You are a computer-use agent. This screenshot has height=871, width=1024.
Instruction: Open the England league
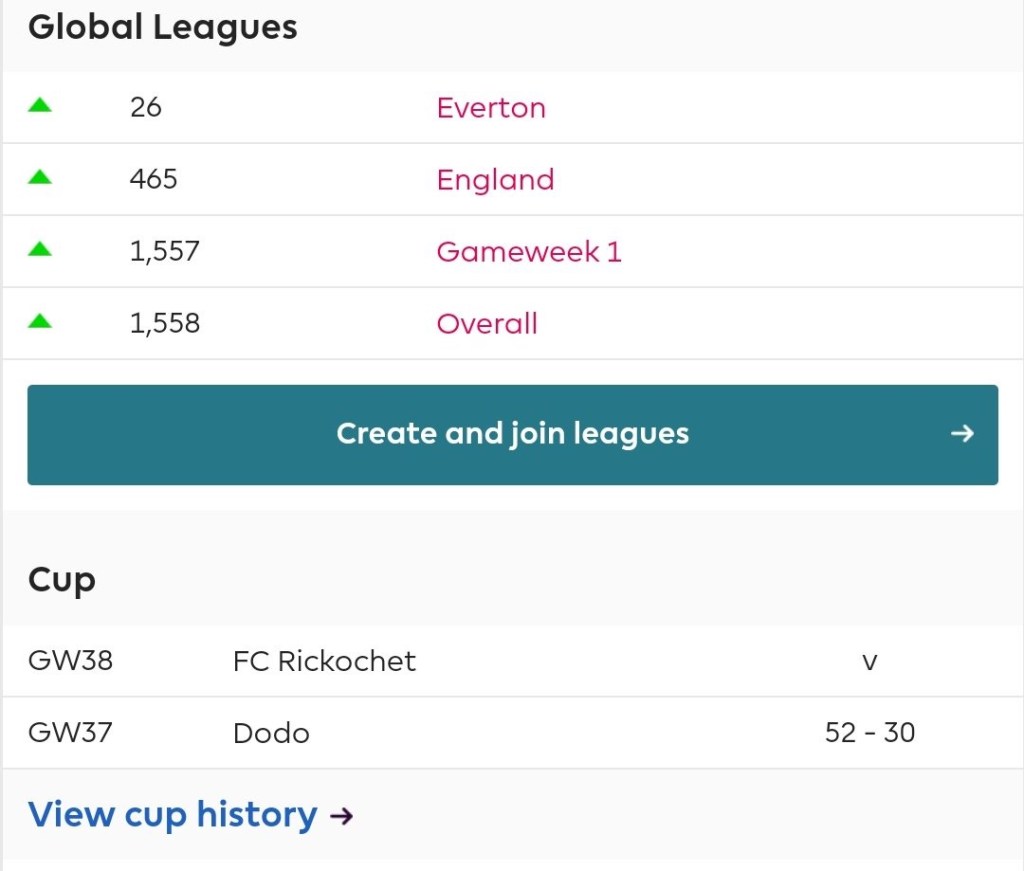click(x=495, y=180)
